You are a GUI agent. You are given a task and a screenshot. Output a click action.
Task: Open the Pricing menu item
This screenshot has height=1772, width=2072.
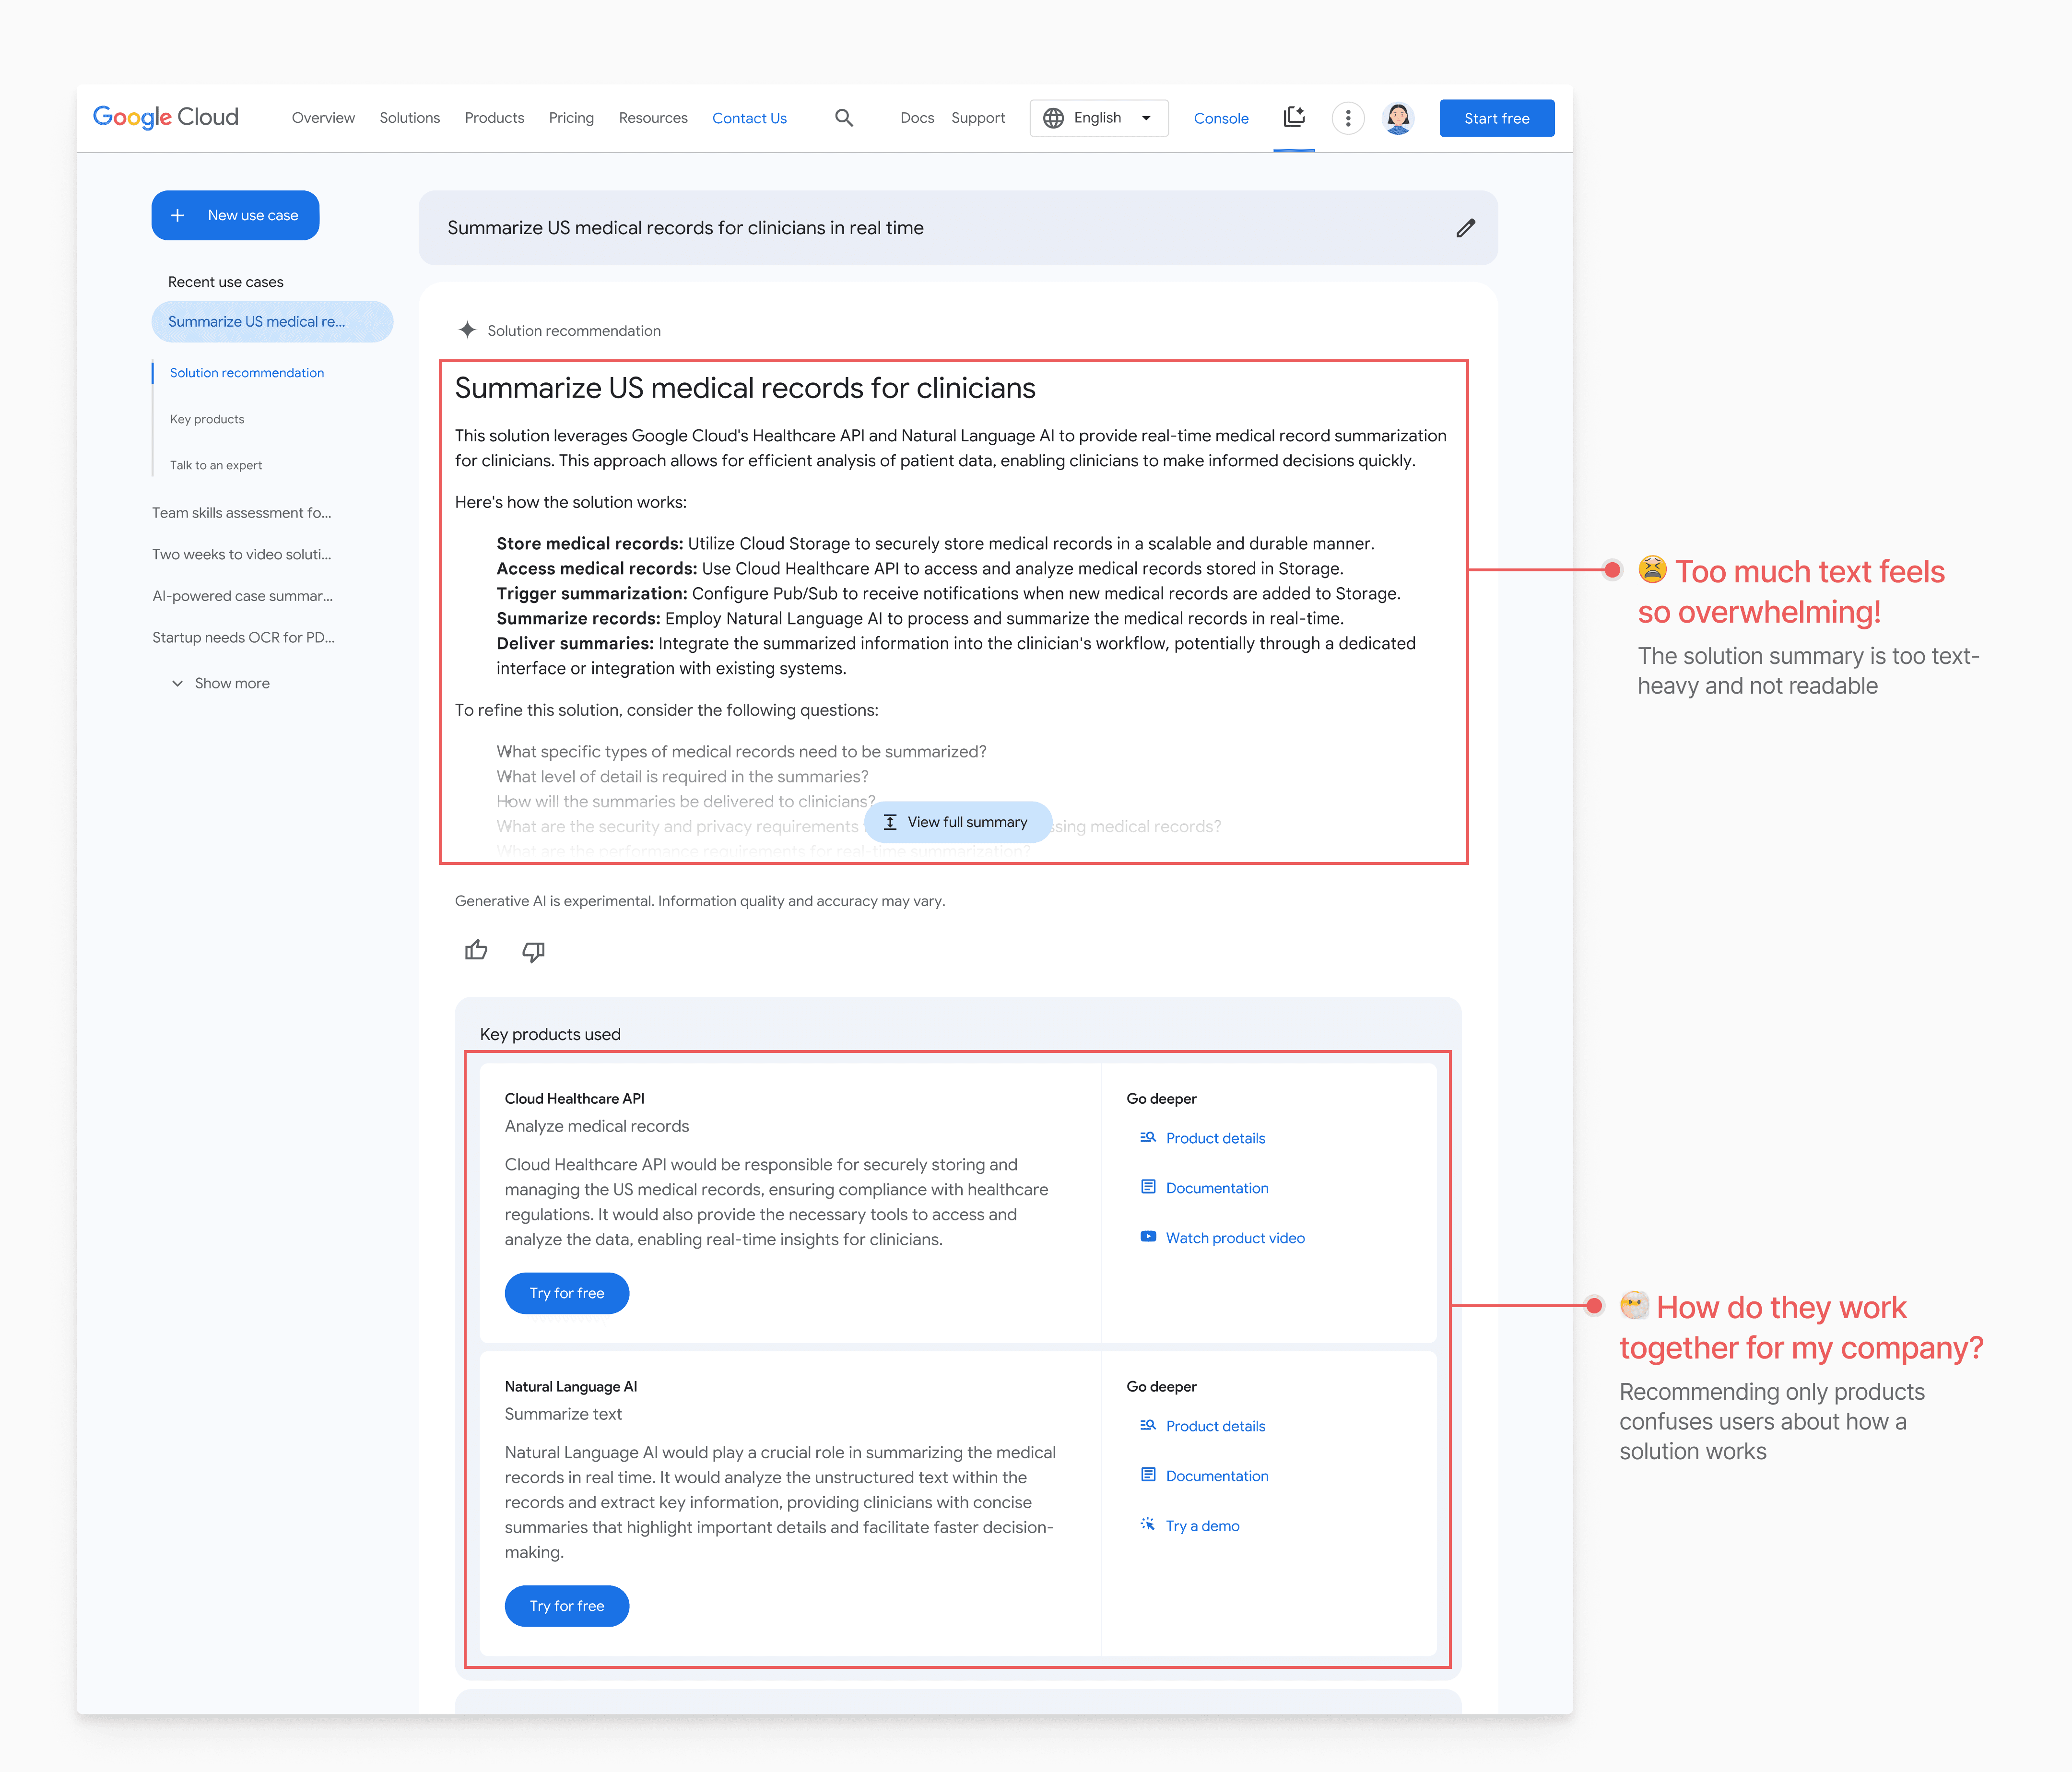tap(571, 118)
